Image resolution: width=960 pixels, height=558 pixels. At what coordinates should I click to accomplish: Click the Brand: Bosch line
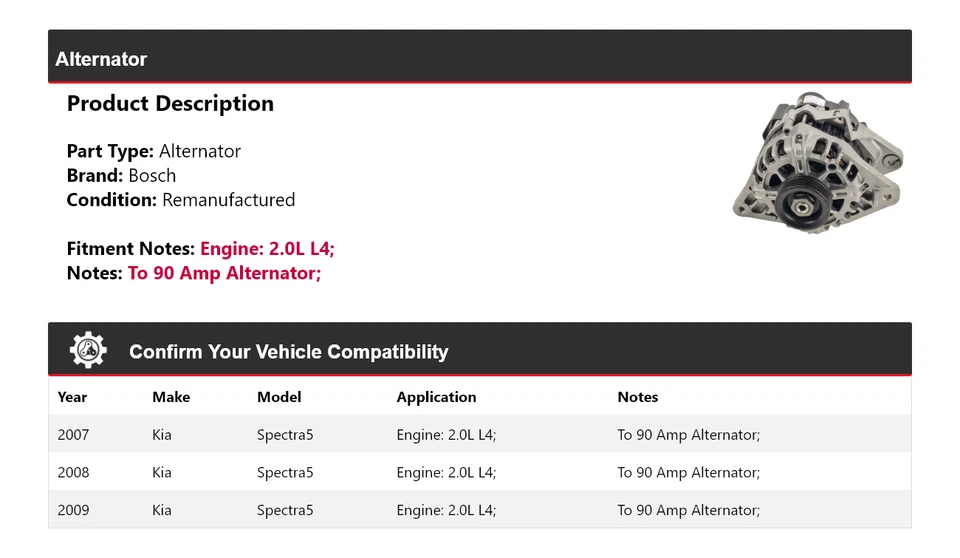pyautogui.click(x=121, y=175)
